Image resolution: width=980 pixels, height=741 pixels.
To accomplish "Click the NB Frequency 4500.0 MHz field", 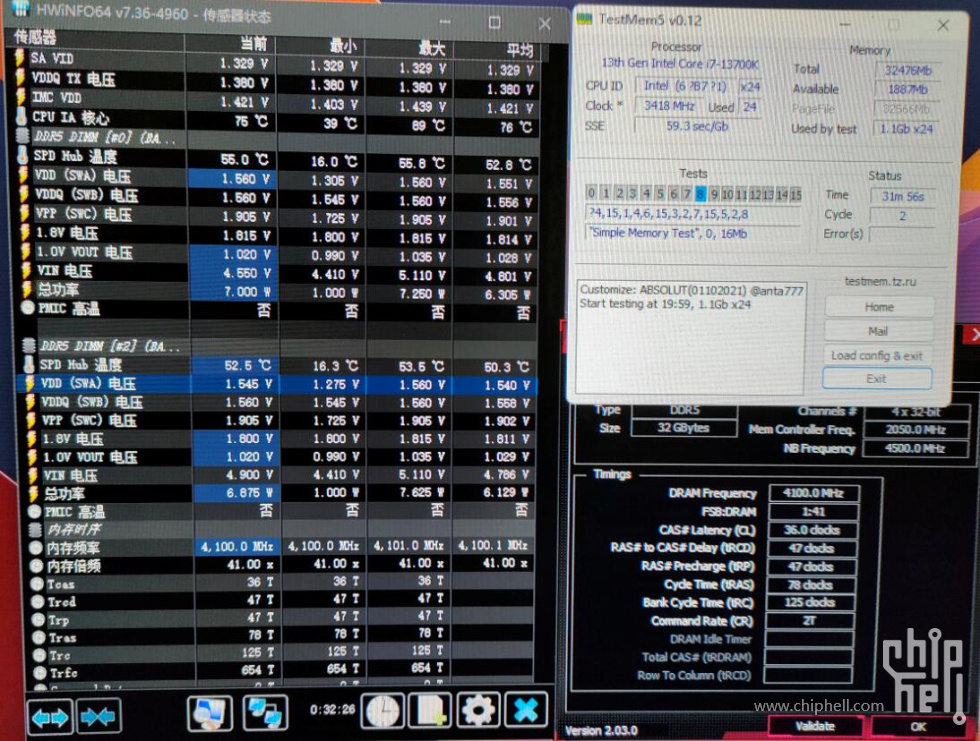I will pyautogui.click(x=914, y=448).
